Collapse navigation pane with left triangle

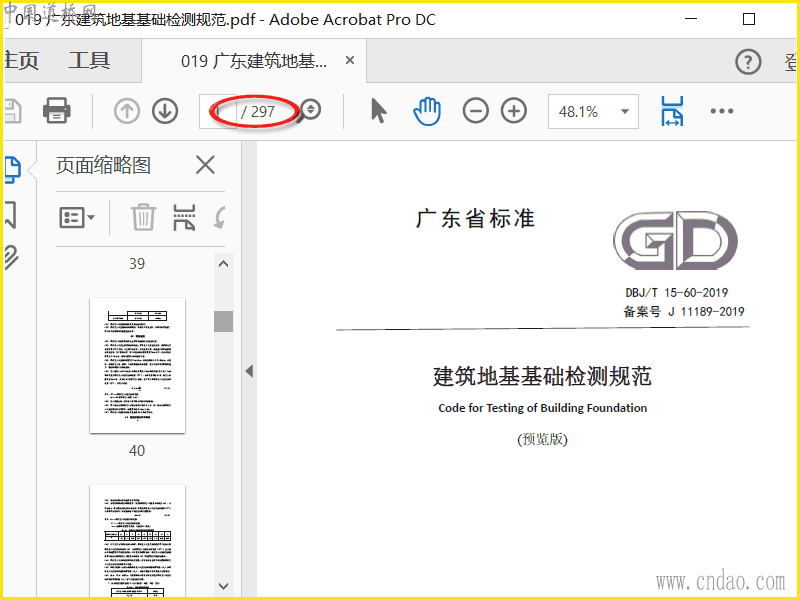(249, 371)
